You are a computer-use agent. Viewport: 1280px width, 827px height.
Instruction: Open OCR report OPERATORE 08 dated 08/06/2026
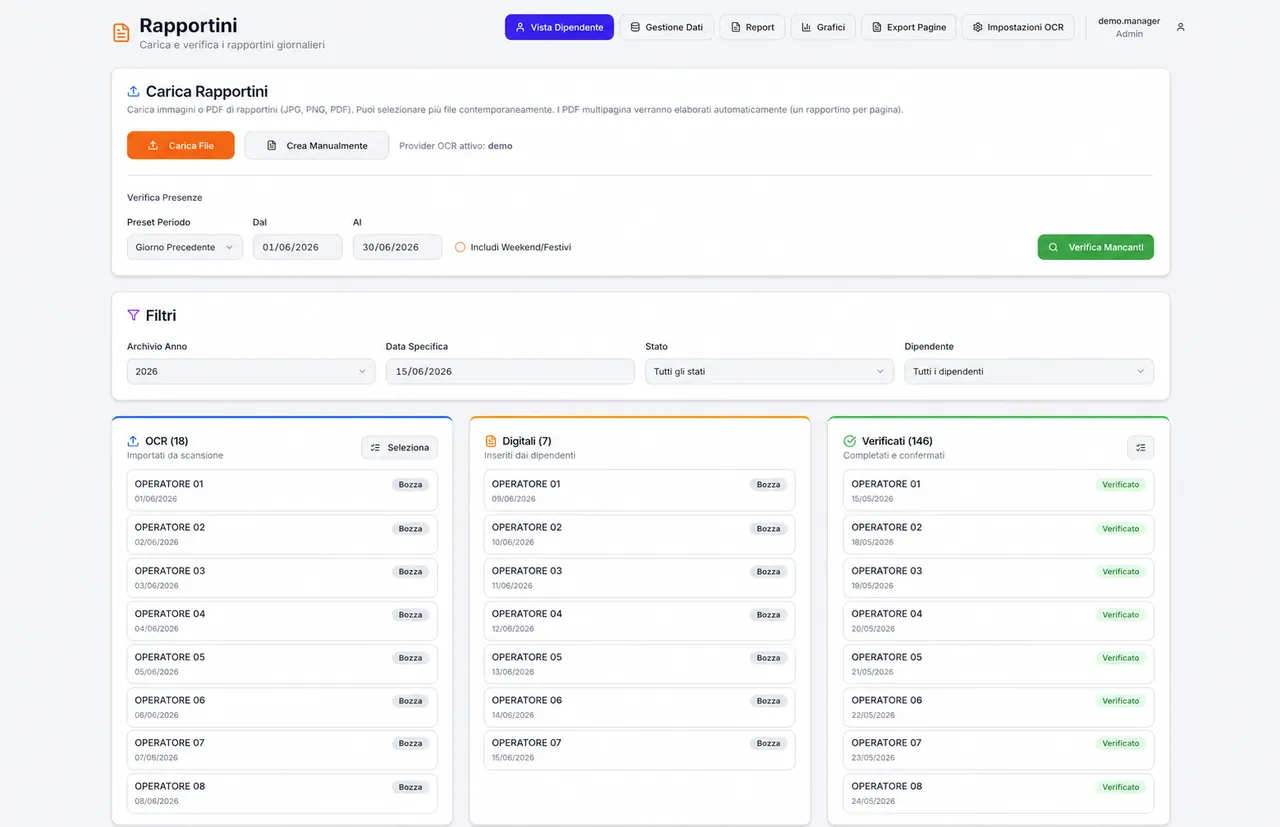coord(282,792)
